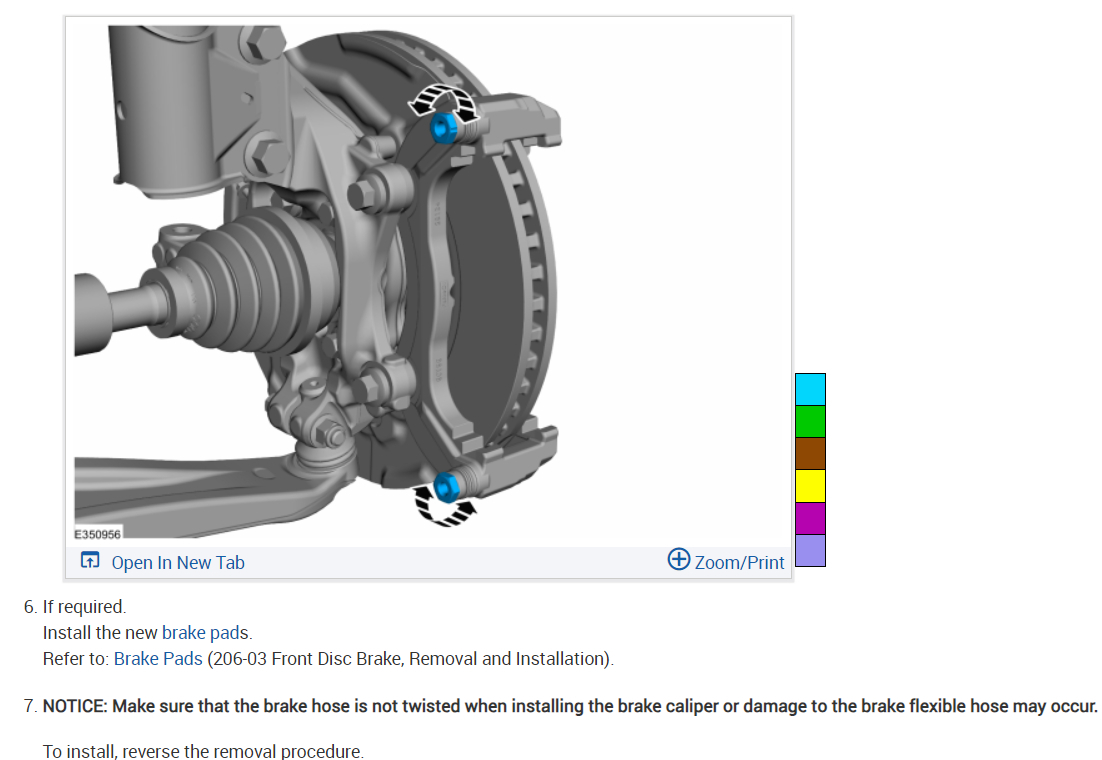Viewport: 1102px width, 760px height.
Task: Click the 'If required.' step text
Action: 84,607
